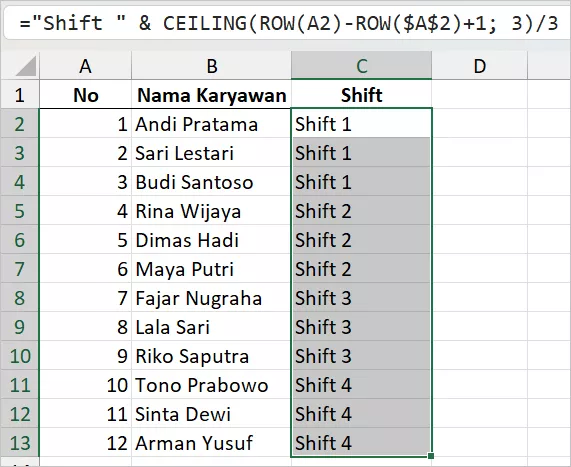This screenshot has height=467, width=571.
Task: Select row 12 header
Action: (x=20, y=414)
